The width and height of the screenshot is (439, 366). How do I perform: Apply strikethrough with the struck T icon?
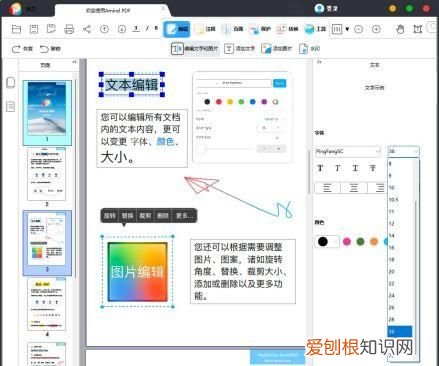point(373,168)
